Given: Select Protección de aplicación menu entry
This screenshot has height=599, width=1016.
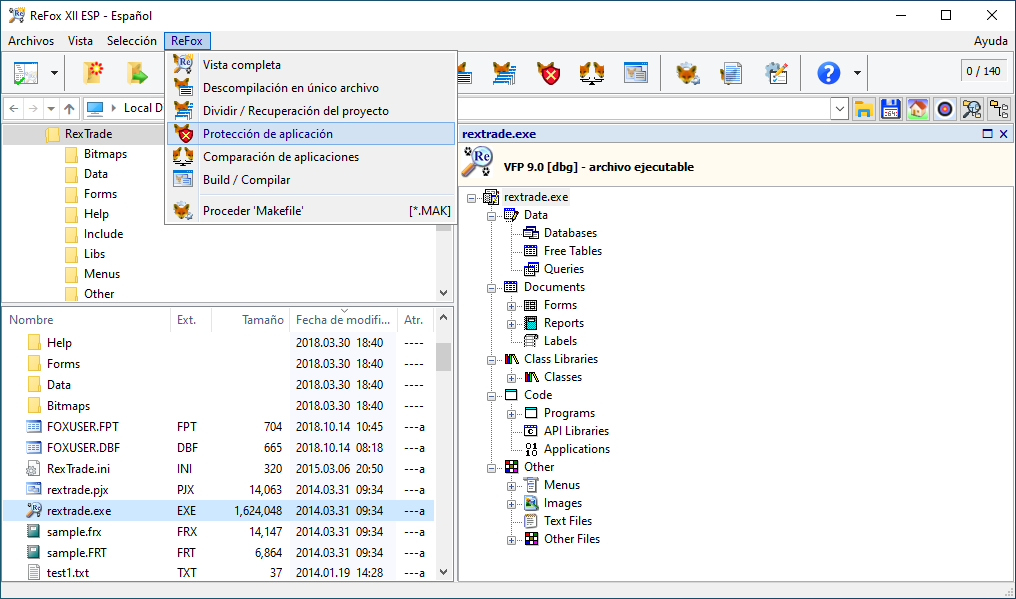Looking at the screenshot, I should (x=311, y=134).
